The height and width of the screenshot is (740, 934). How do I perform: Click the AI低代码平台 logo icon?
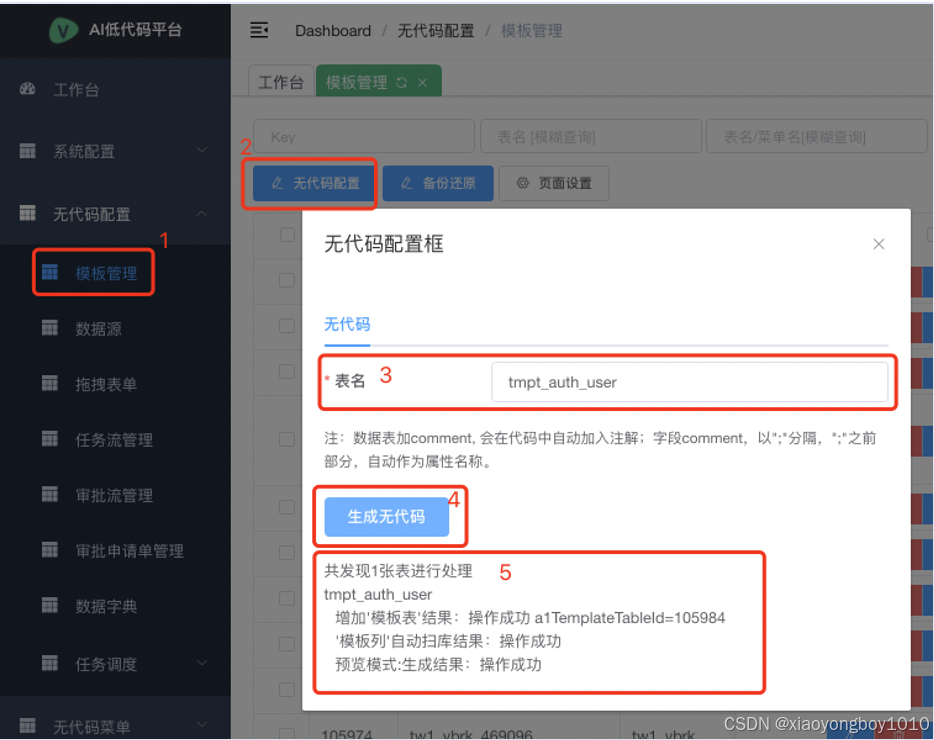(63, 30)
